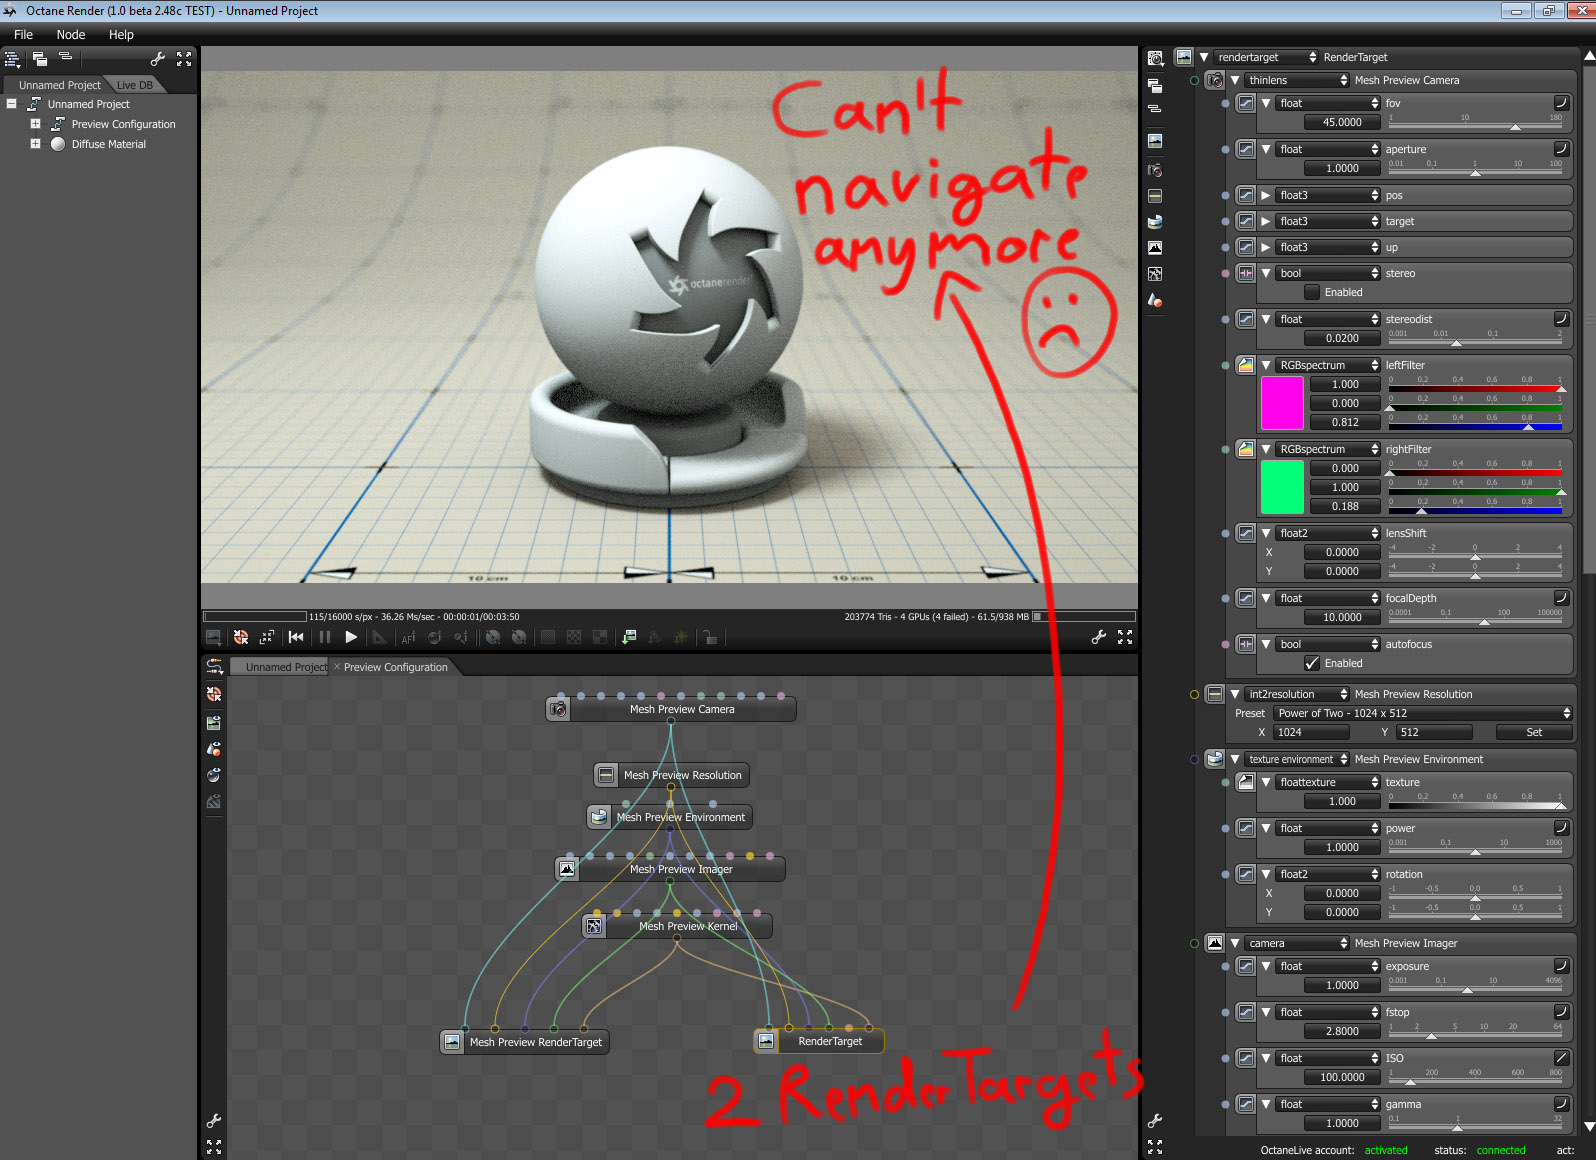Click the rightFilter green color swatch
1596x1160 pixels.
[x=1282, y=487]
